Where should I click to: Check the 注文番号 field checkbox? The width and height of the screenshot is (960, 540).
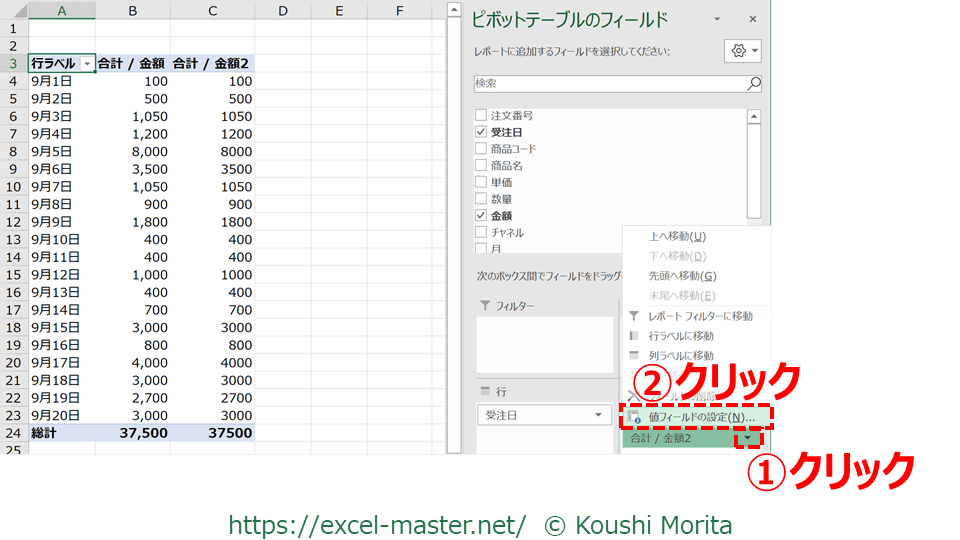pos(482,115)
